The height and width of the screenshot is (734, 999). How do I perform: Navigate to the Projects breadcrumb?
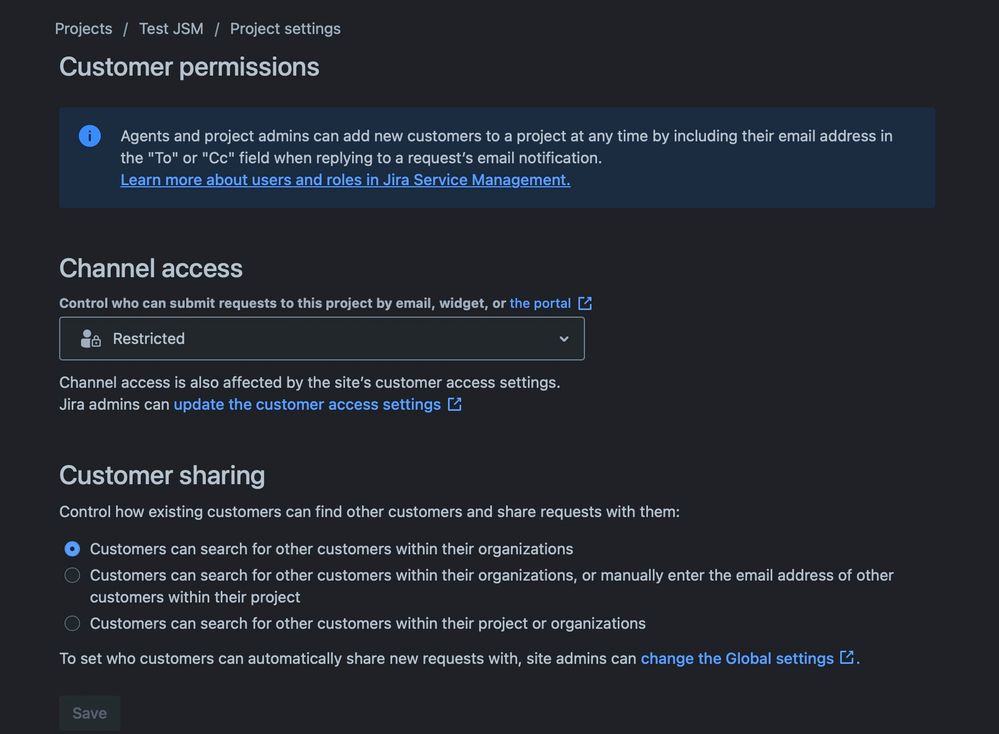(83, 28)
